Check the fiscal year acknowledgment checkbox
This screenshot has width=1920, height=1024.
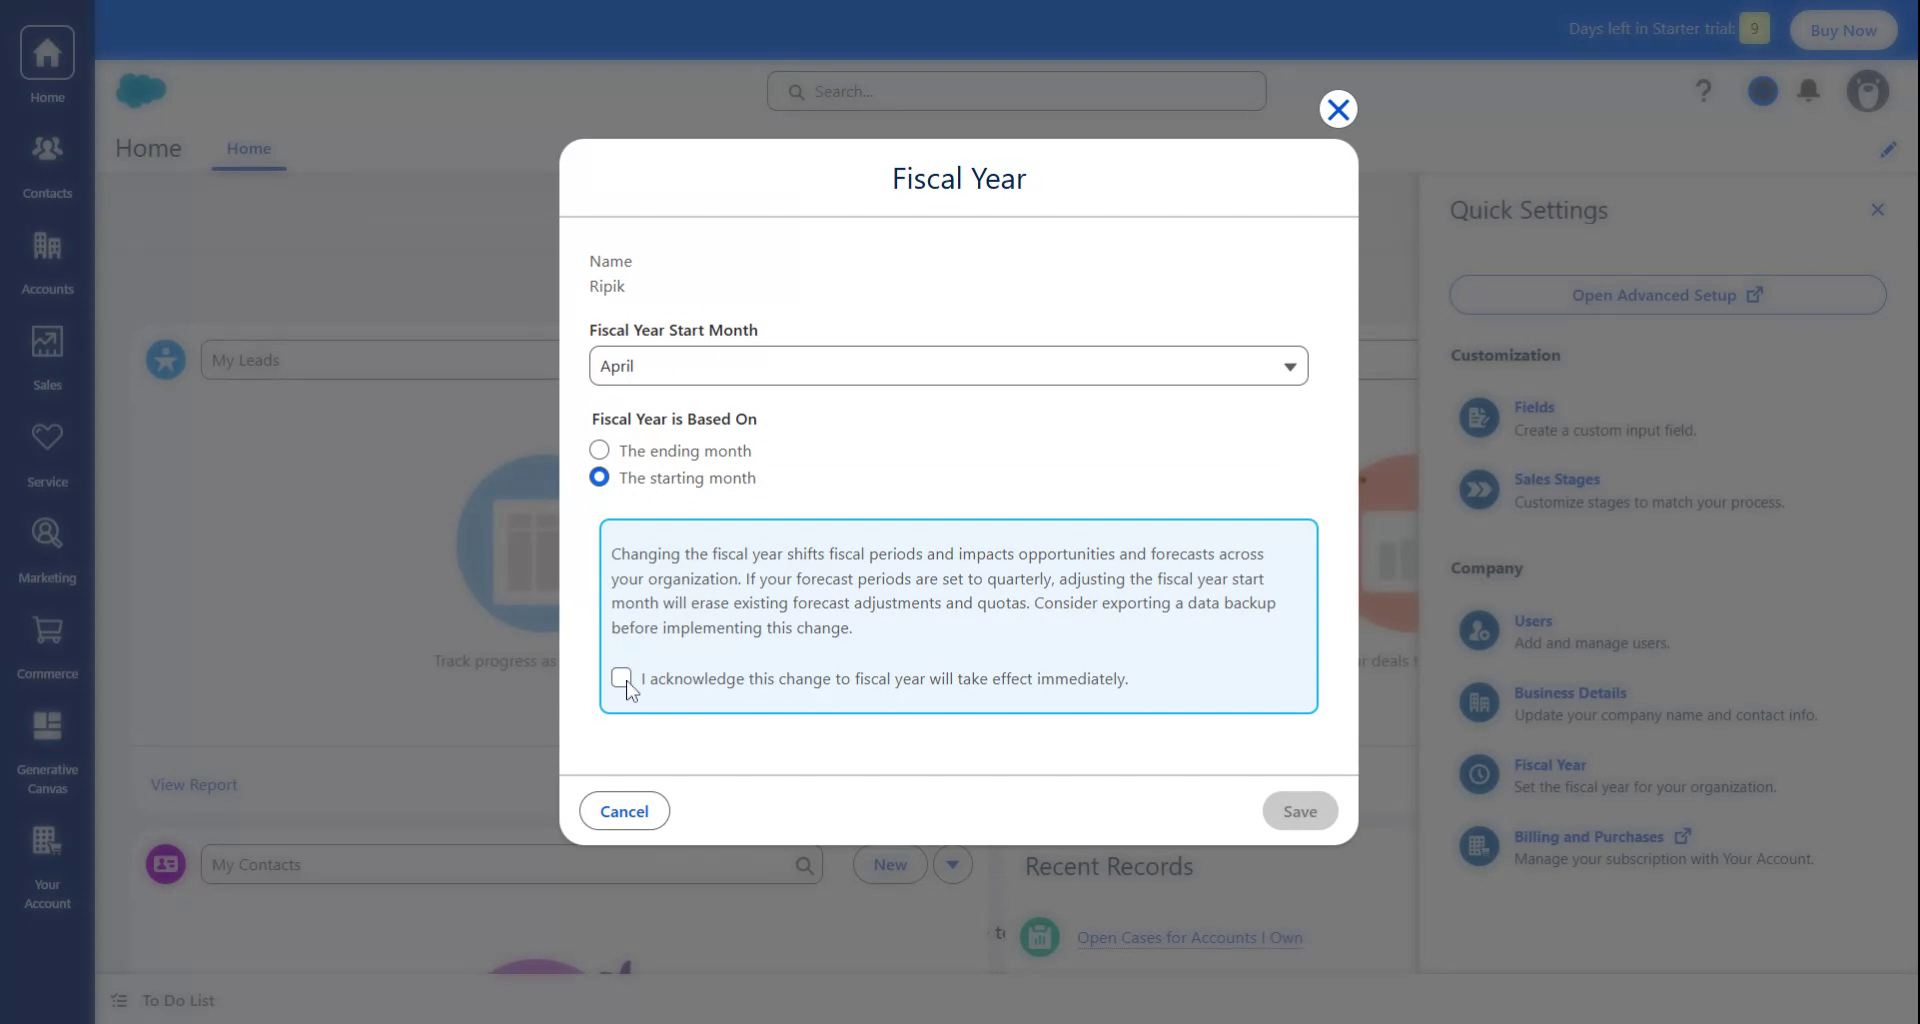pyautogui.click(x=621, y=678)
